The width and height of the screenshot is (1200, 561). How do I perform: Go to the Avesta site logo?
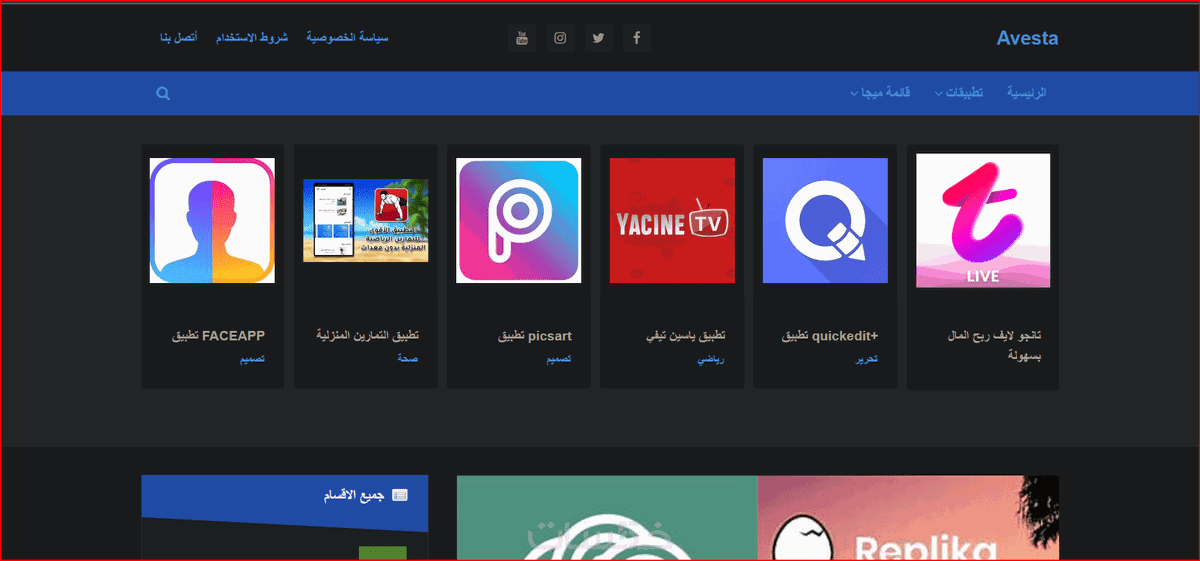[1027, 38]
